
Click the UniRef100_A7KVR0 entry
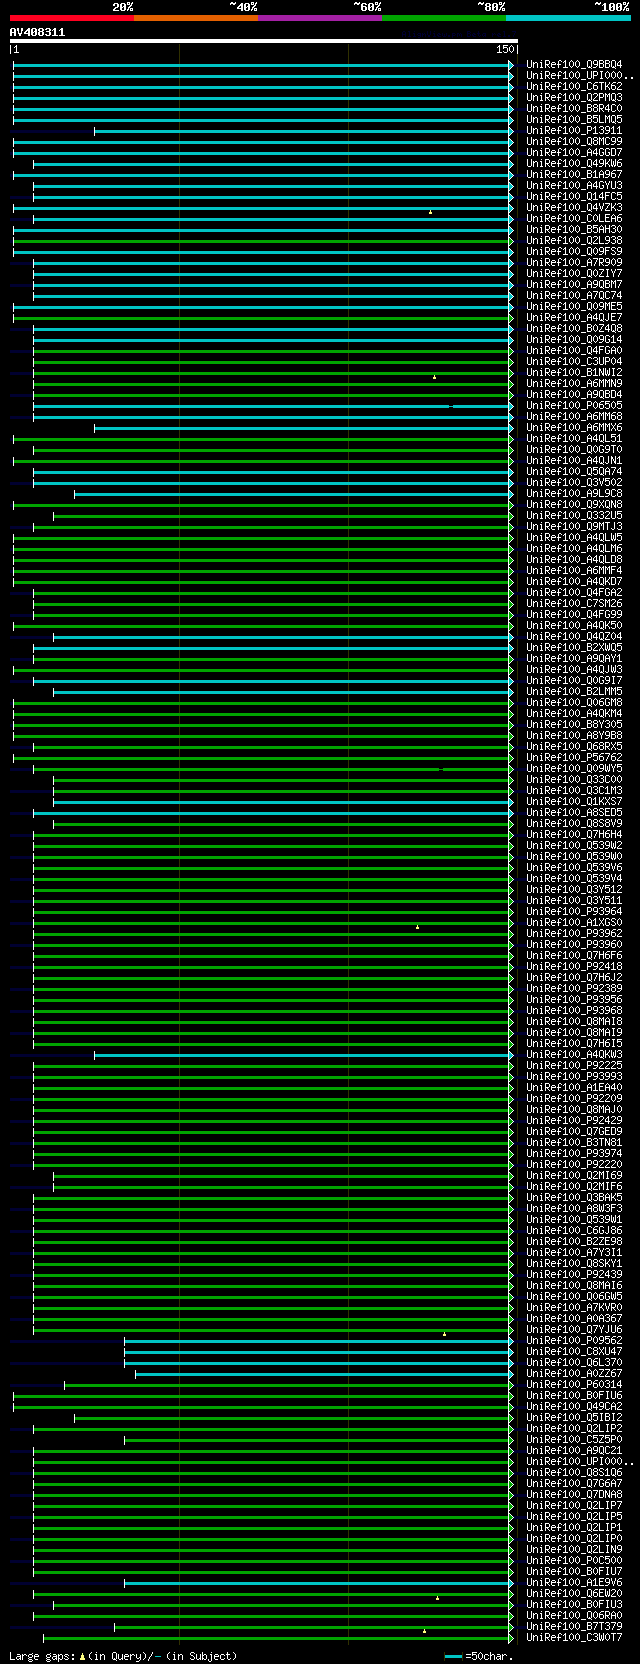click(x=574, y=1308)
